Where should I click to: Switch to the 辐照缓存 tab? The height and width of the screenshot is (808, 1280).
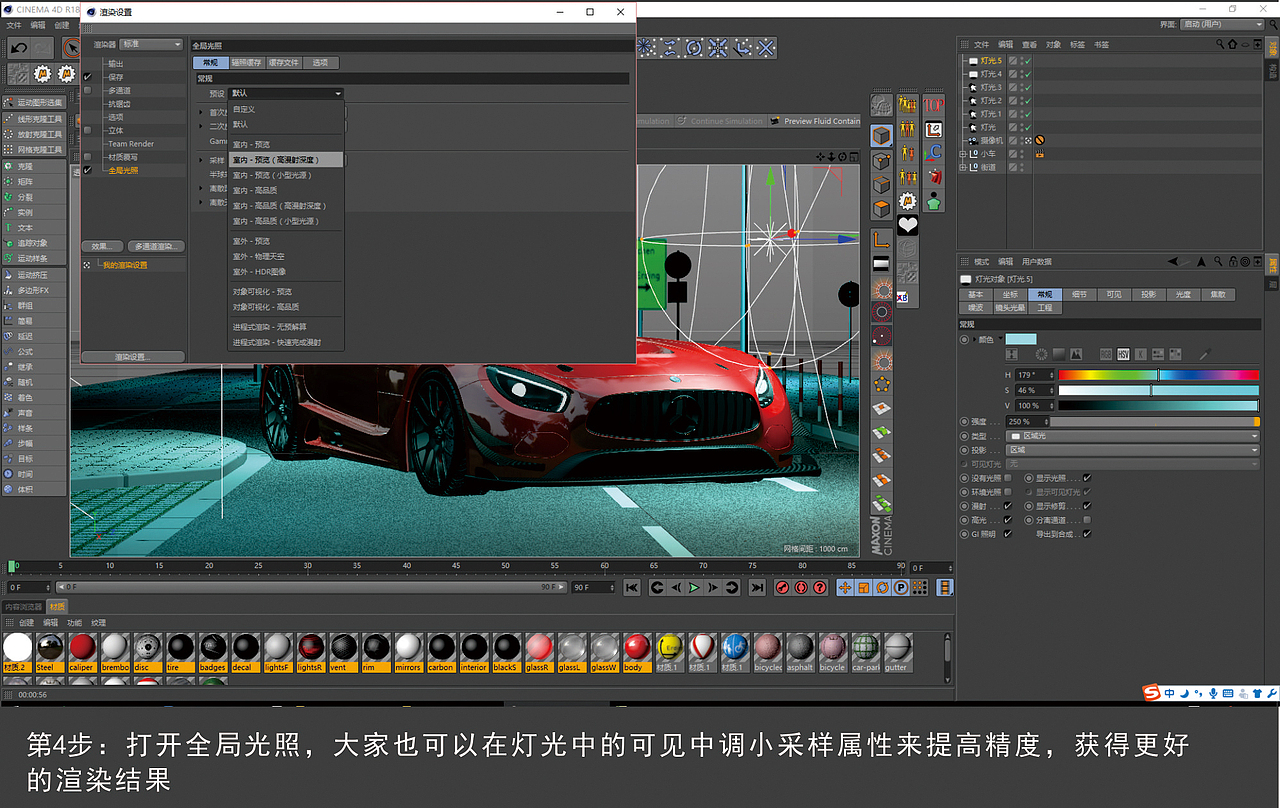tap(246, 63)
